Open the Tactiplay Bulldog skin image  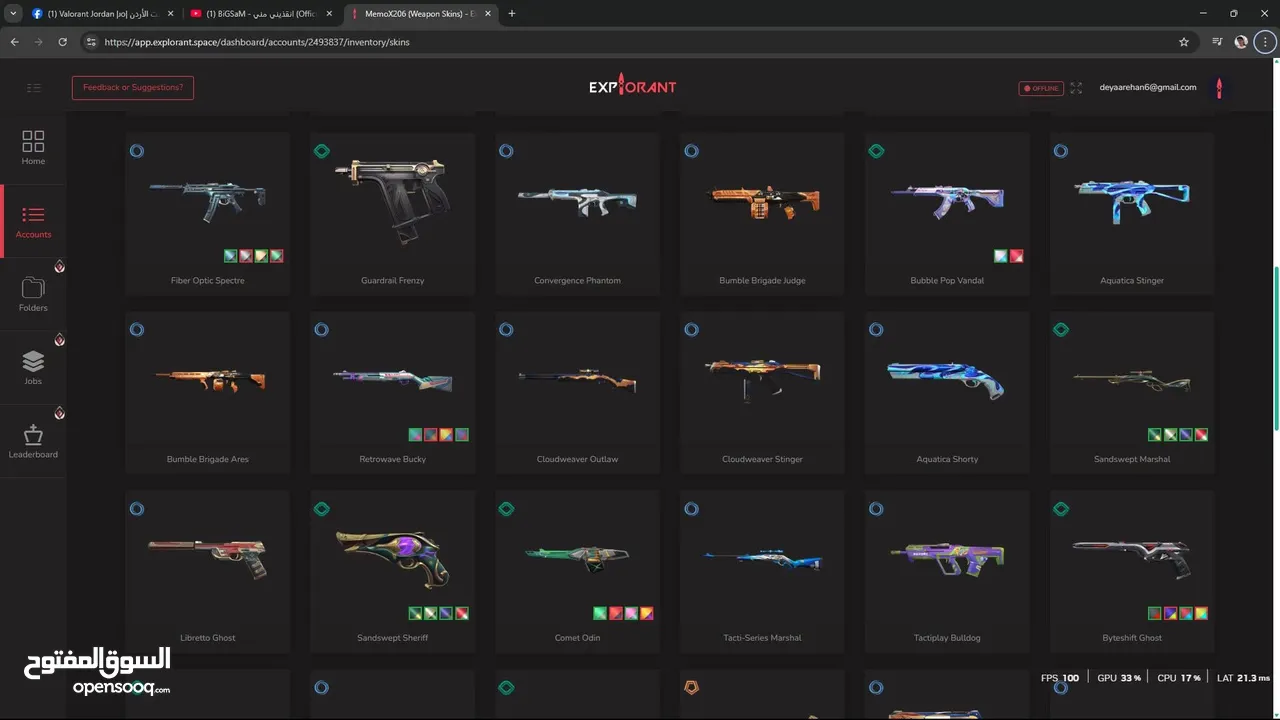[947, 560]
